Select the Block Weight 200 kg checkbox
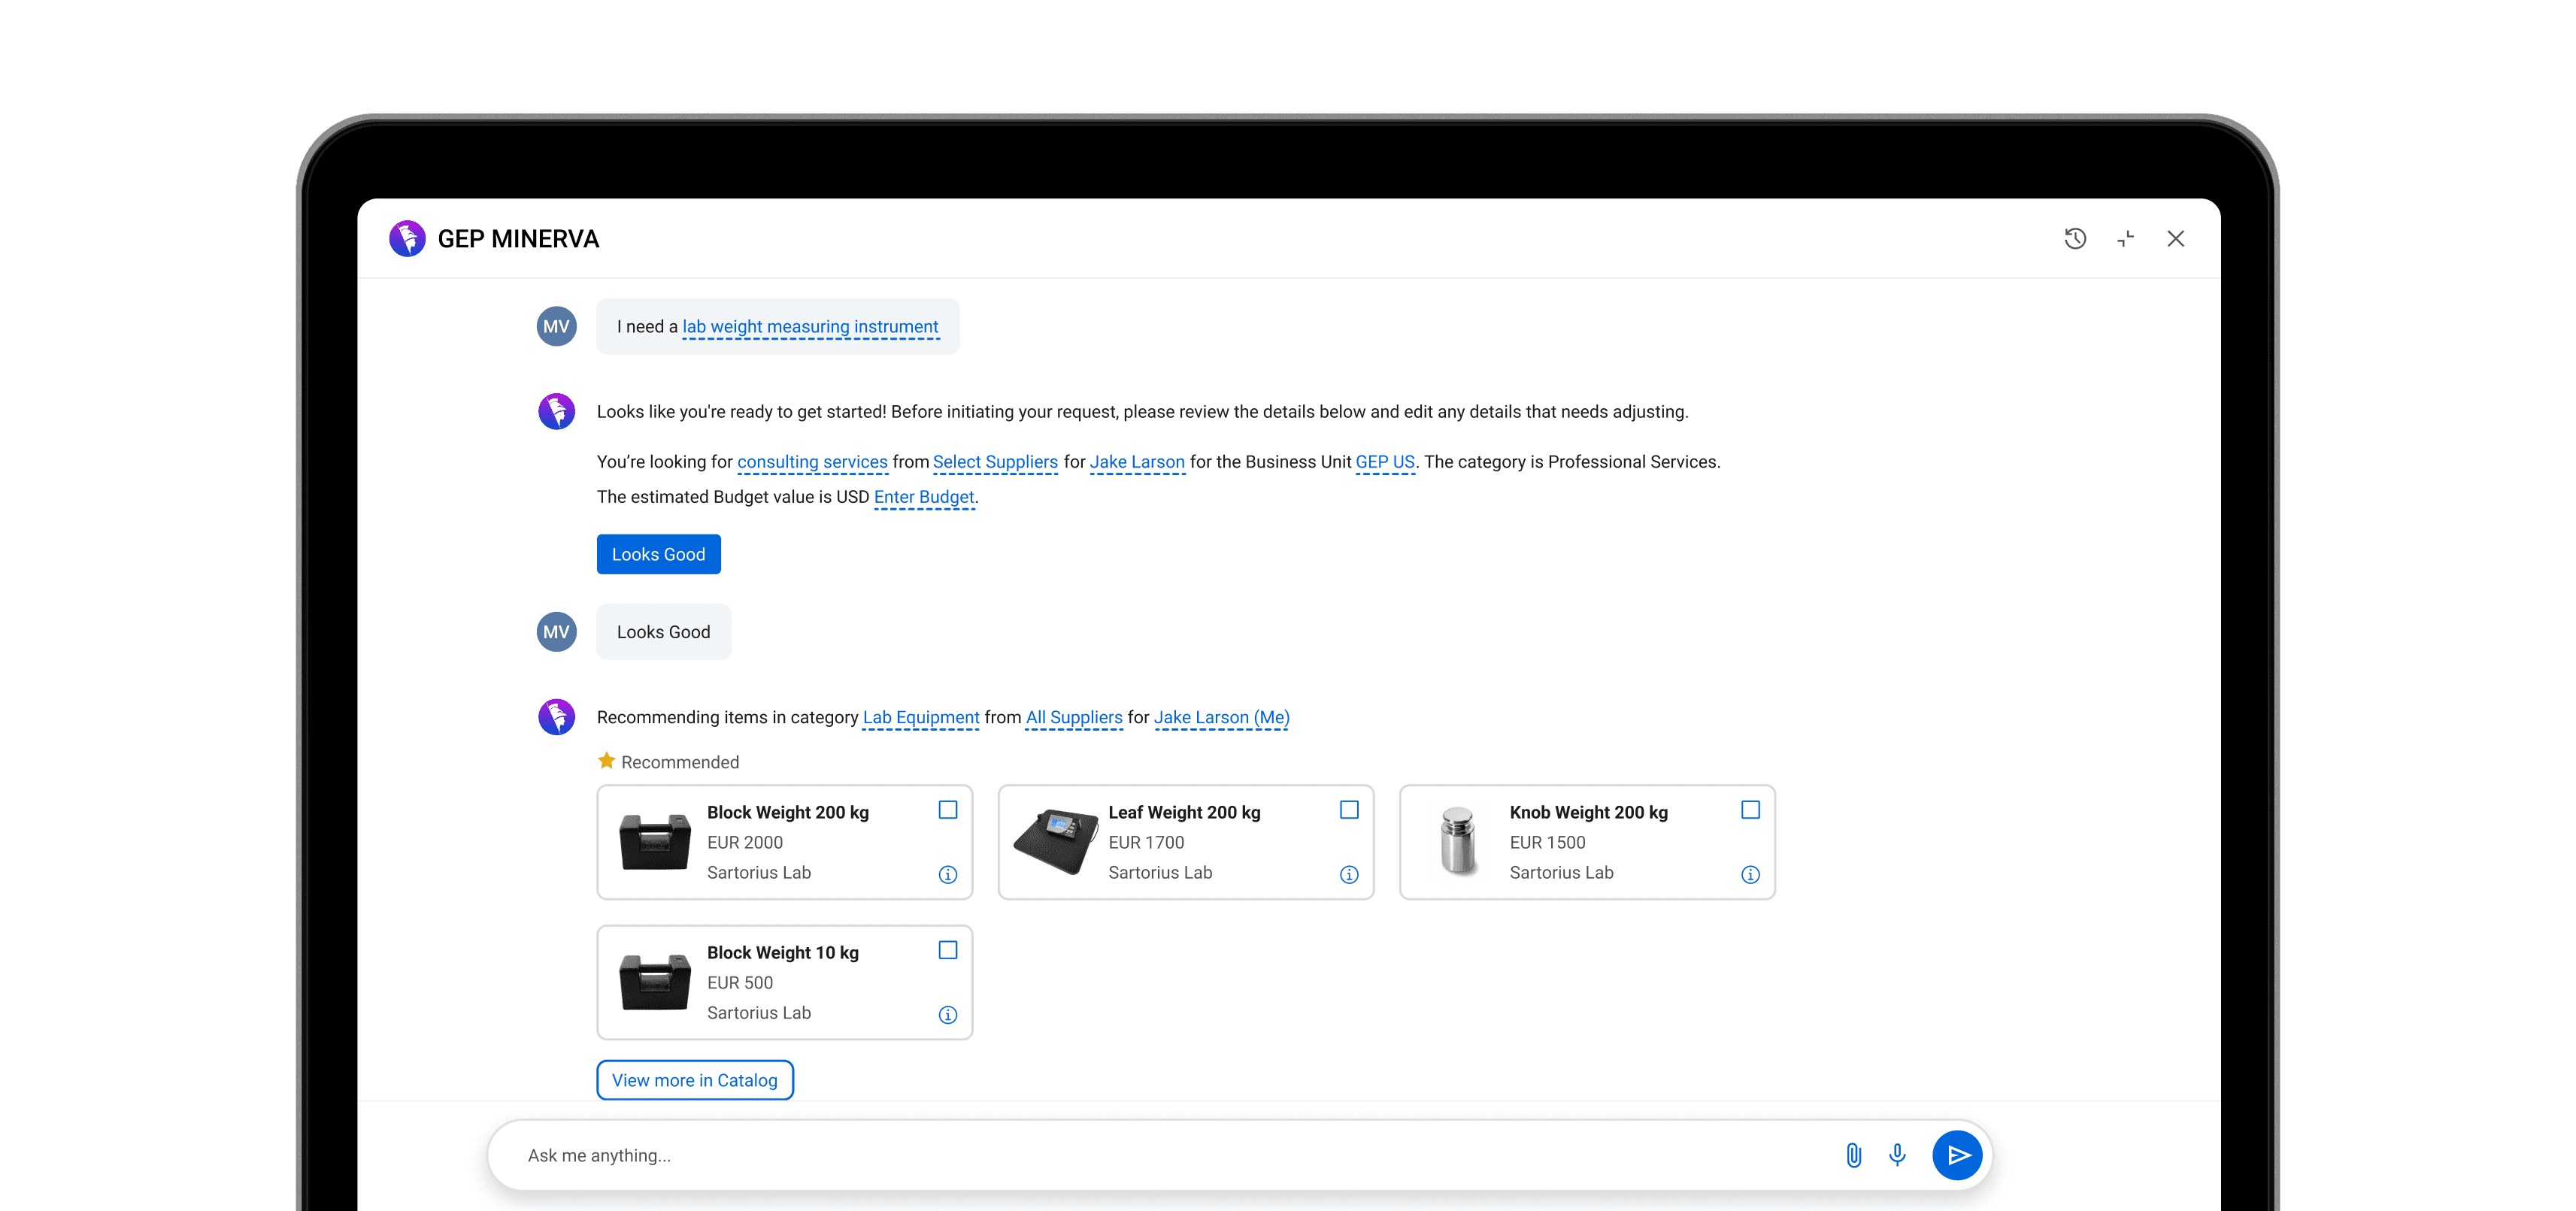This screenshot has height=1211, width=2576. [948, 810]
